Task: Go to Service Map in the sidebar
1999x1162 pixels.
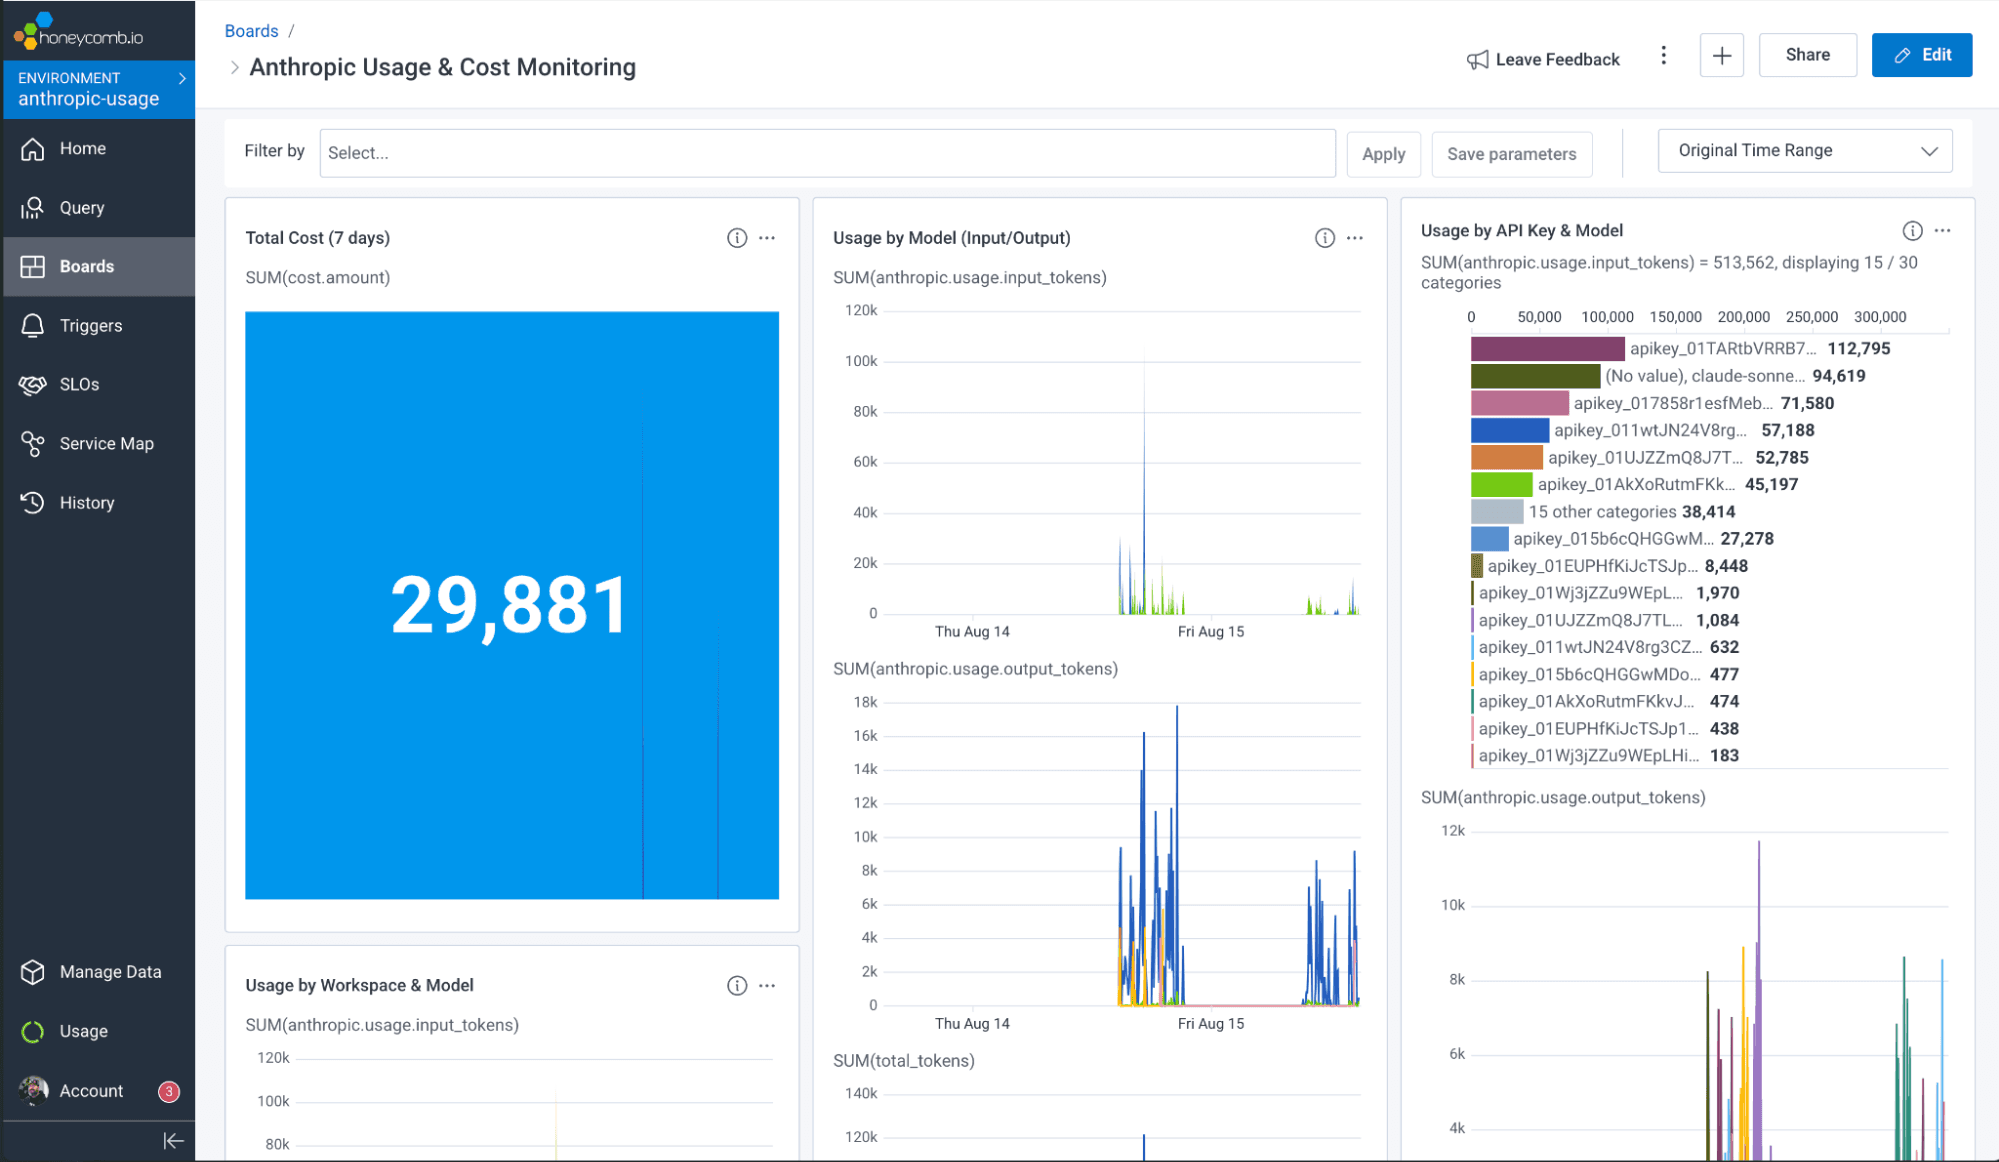Action: tap(106, 444)
